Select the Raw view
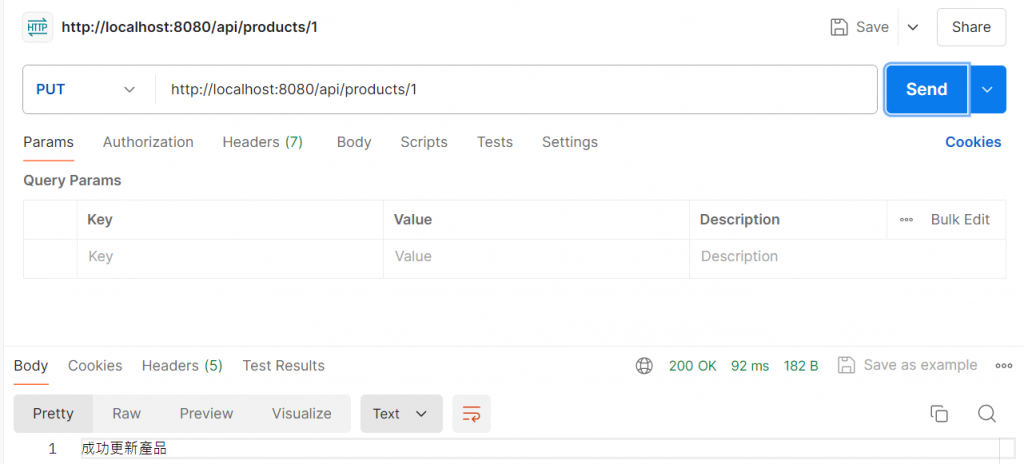Viewport: 1024px width, 464px height. (x=127, y=414)
